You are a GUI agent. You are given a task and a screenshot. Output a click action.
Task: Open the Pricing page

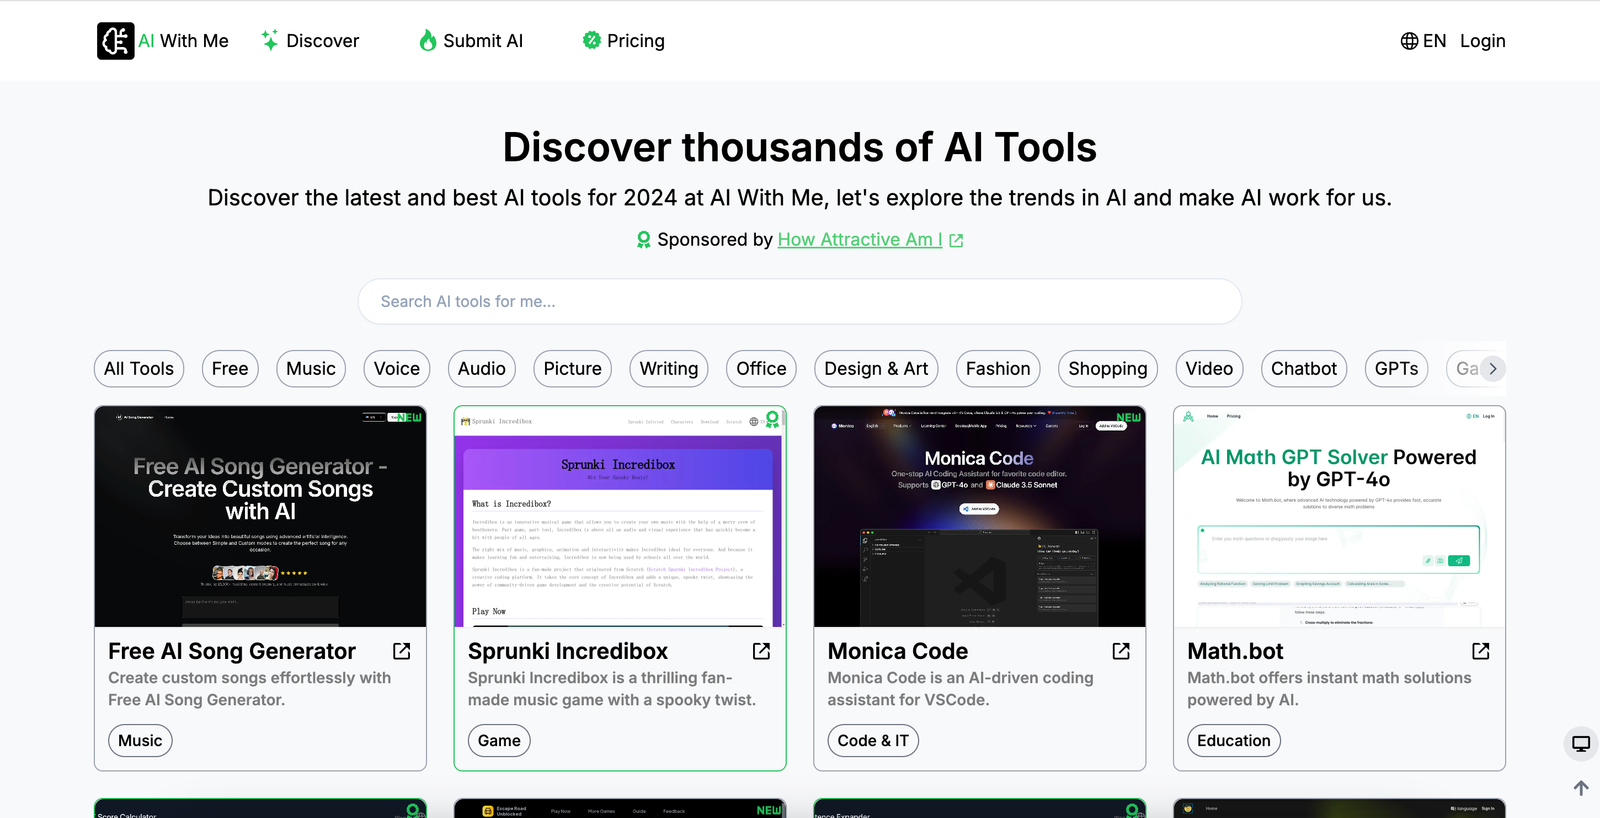tap(624, 41)
